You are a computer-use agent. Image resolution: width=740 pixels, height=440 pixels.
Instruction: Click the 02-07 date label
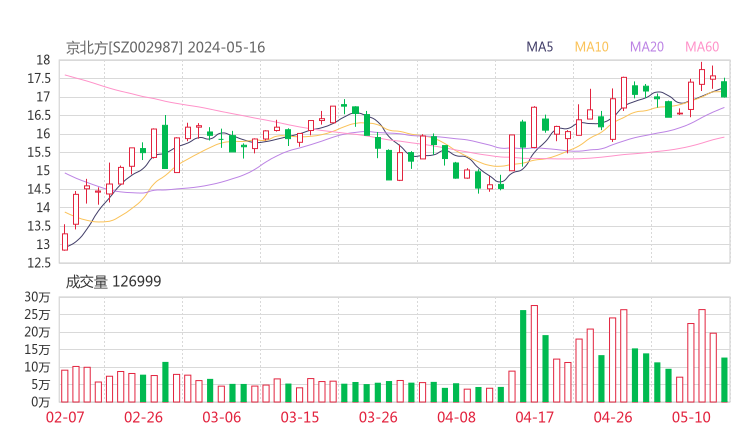click(x=65, y=417)
